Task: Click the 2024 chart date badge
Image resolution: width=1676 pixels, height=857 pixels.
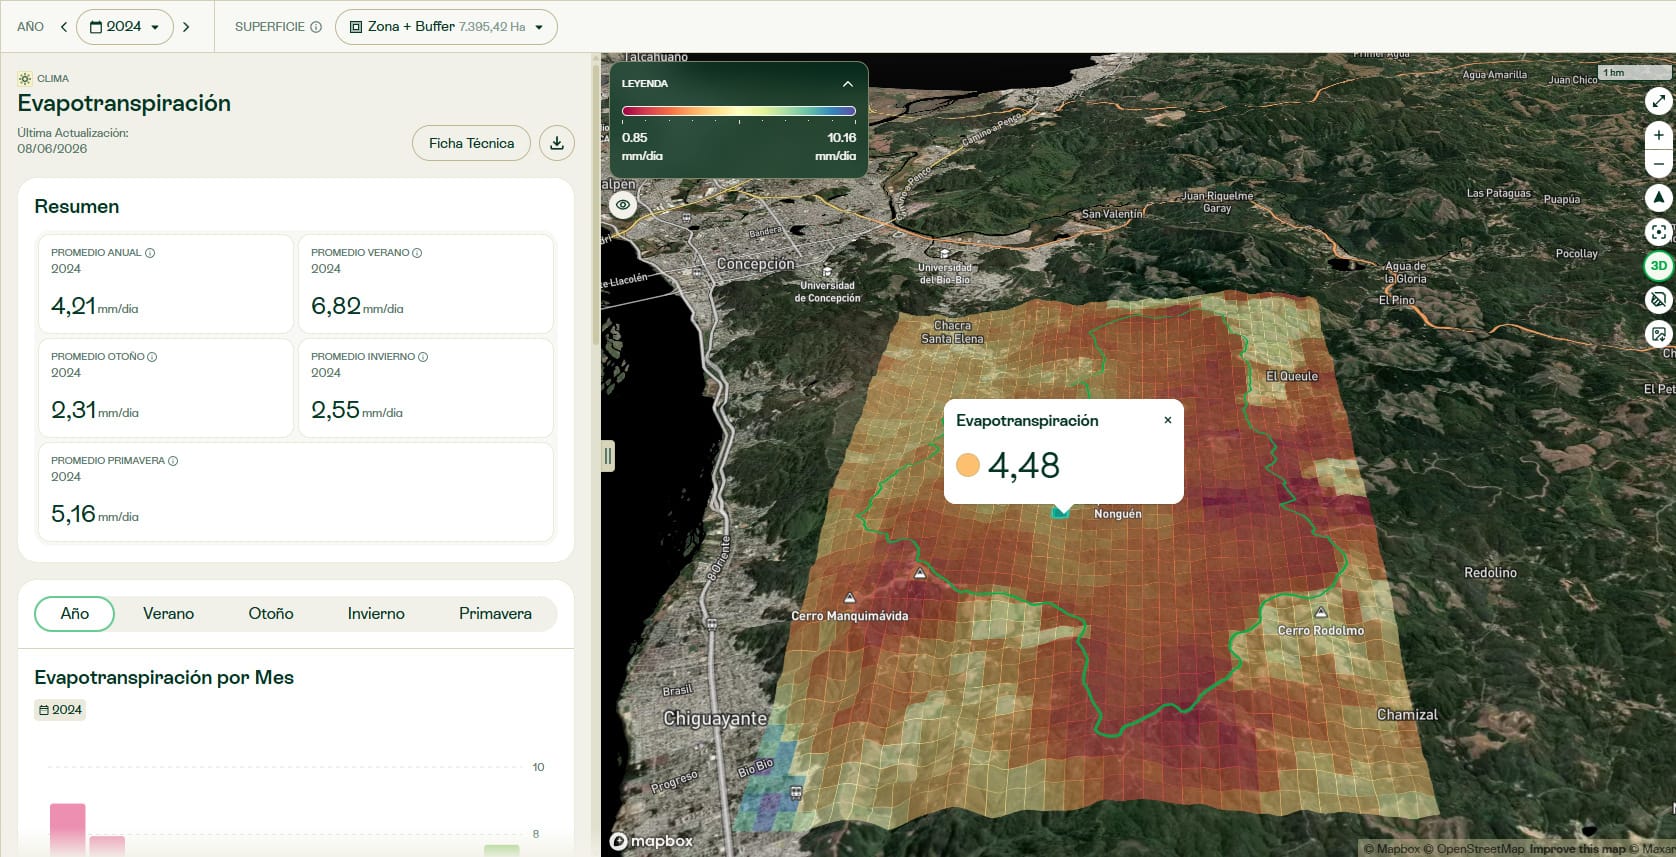Action: coord(60,710)
